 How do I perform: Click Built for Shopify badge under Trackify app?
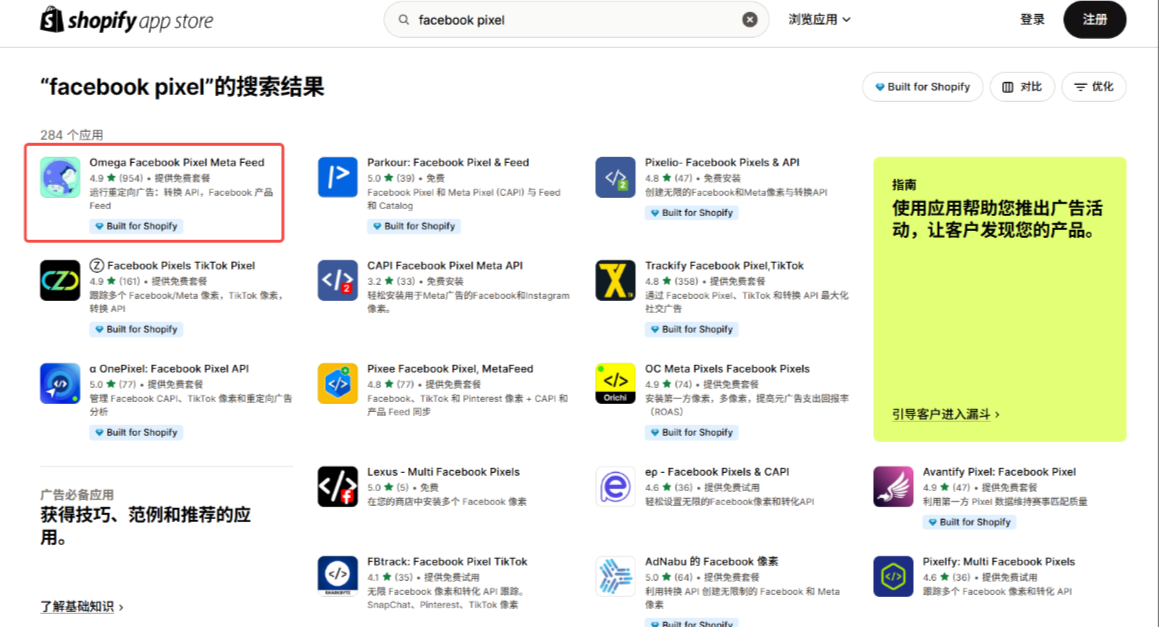click(691, 329)
